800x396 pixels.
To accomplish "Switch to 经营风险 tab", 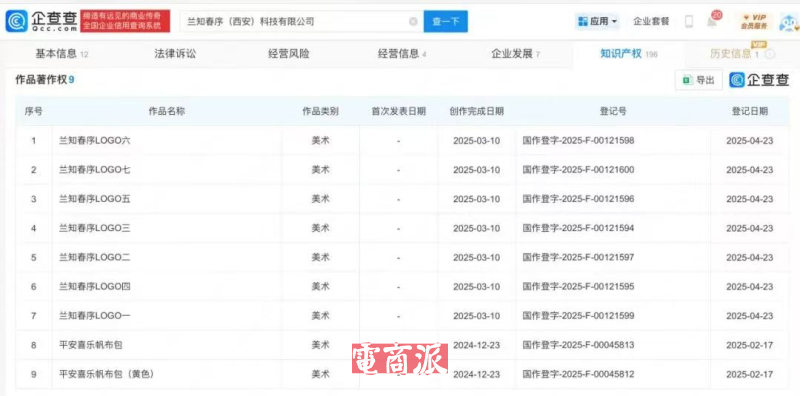I will coord(289,54).
